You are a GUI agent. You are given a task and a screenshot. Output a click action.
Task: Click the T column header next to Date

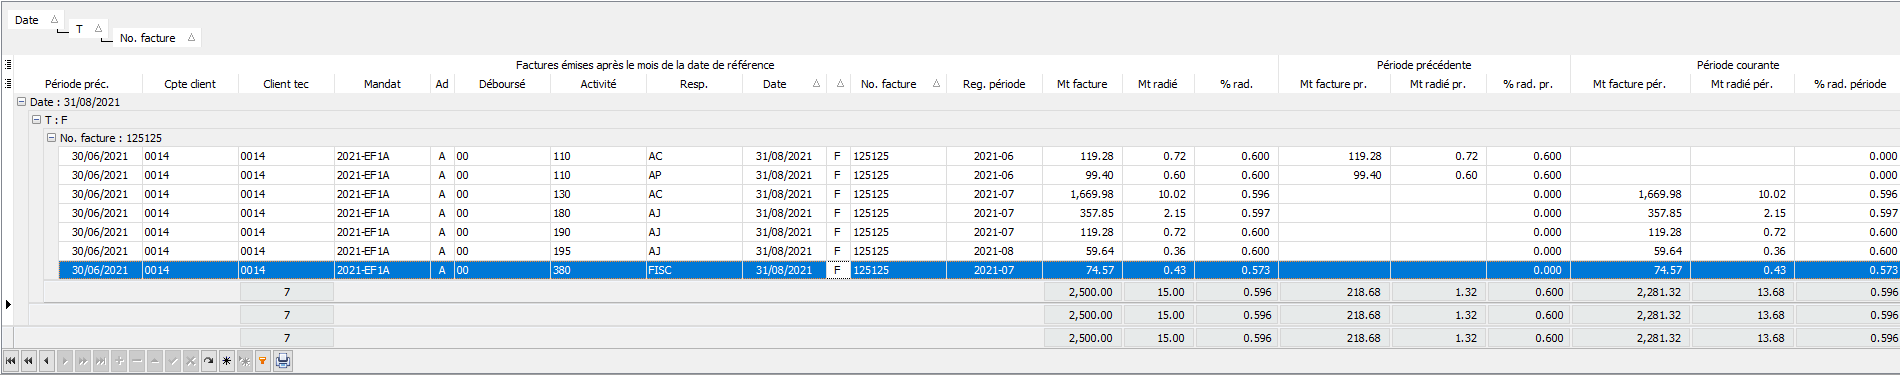pos(838,84)
